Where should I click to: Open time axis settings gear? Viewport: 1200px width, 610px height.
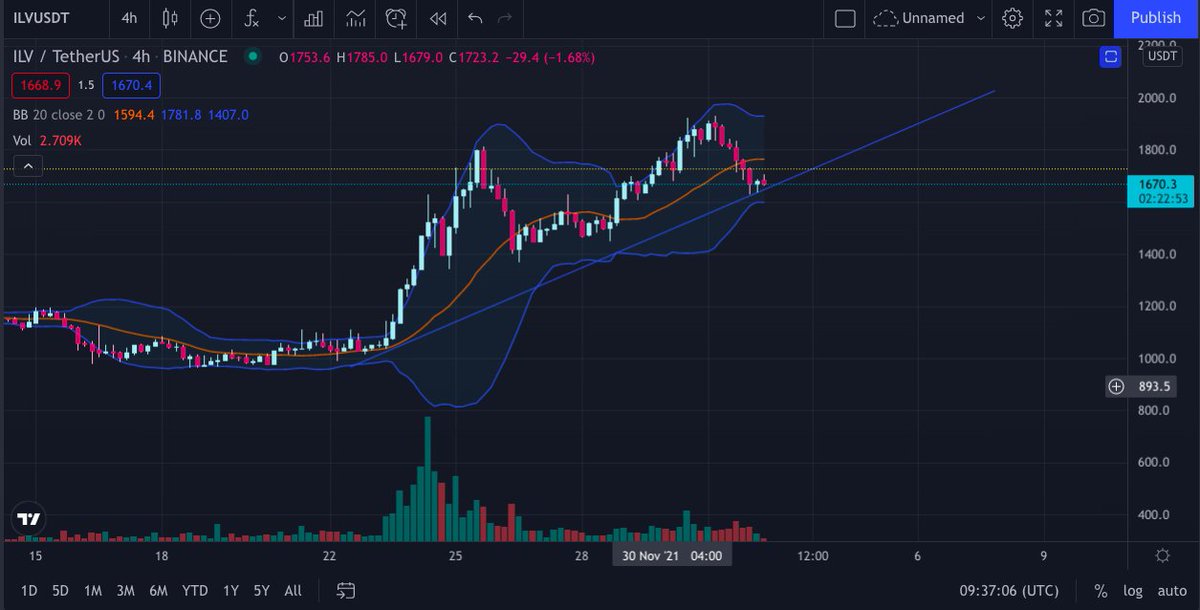(1163, 556)
